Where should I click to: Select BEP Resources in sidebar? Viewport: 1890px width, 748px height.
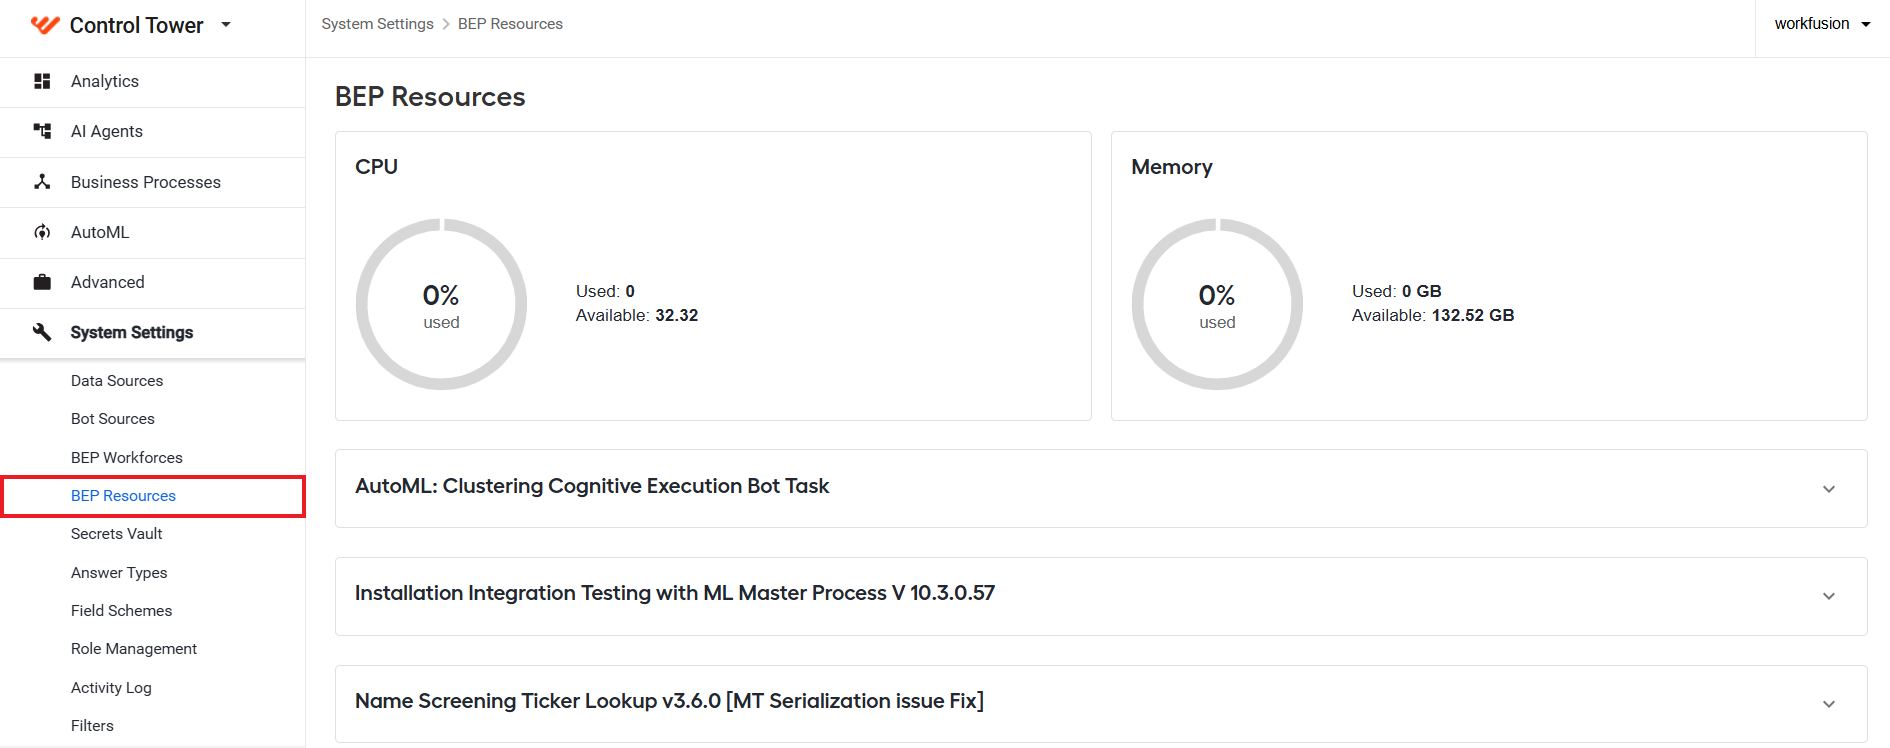(123, 496)
